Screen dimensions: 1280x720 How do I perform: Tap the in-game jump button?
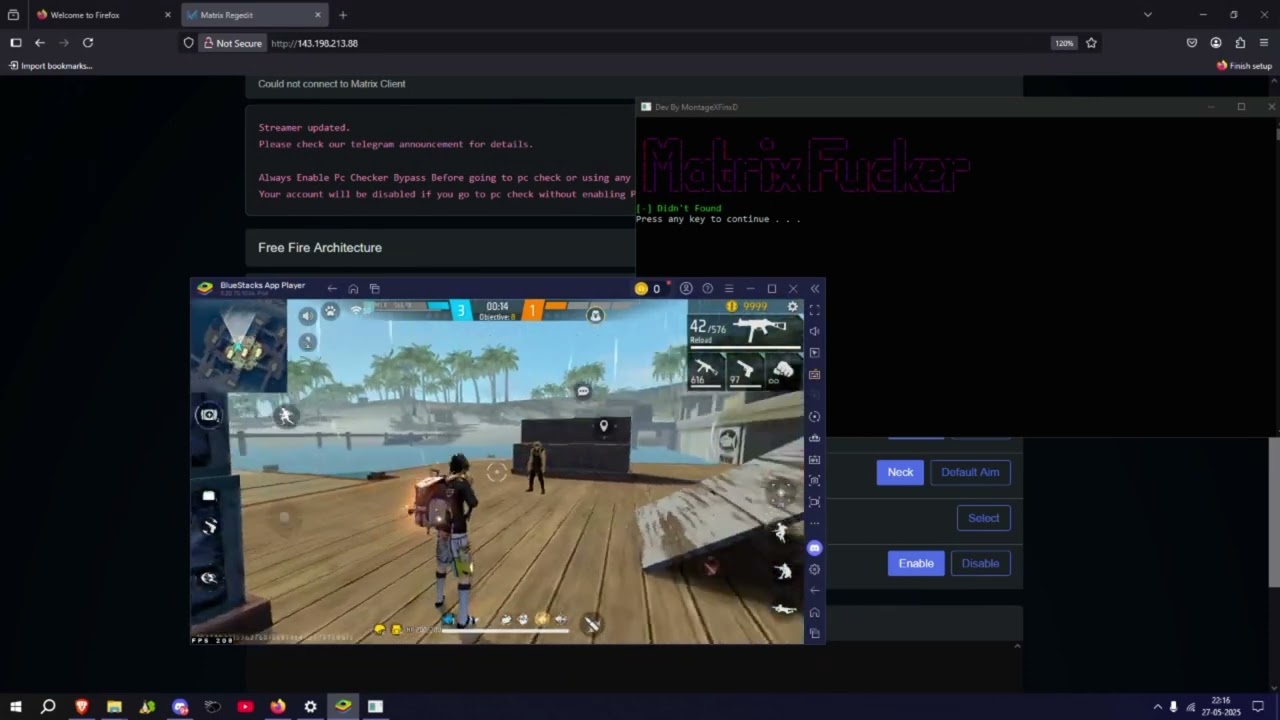[x=781, y=532]
